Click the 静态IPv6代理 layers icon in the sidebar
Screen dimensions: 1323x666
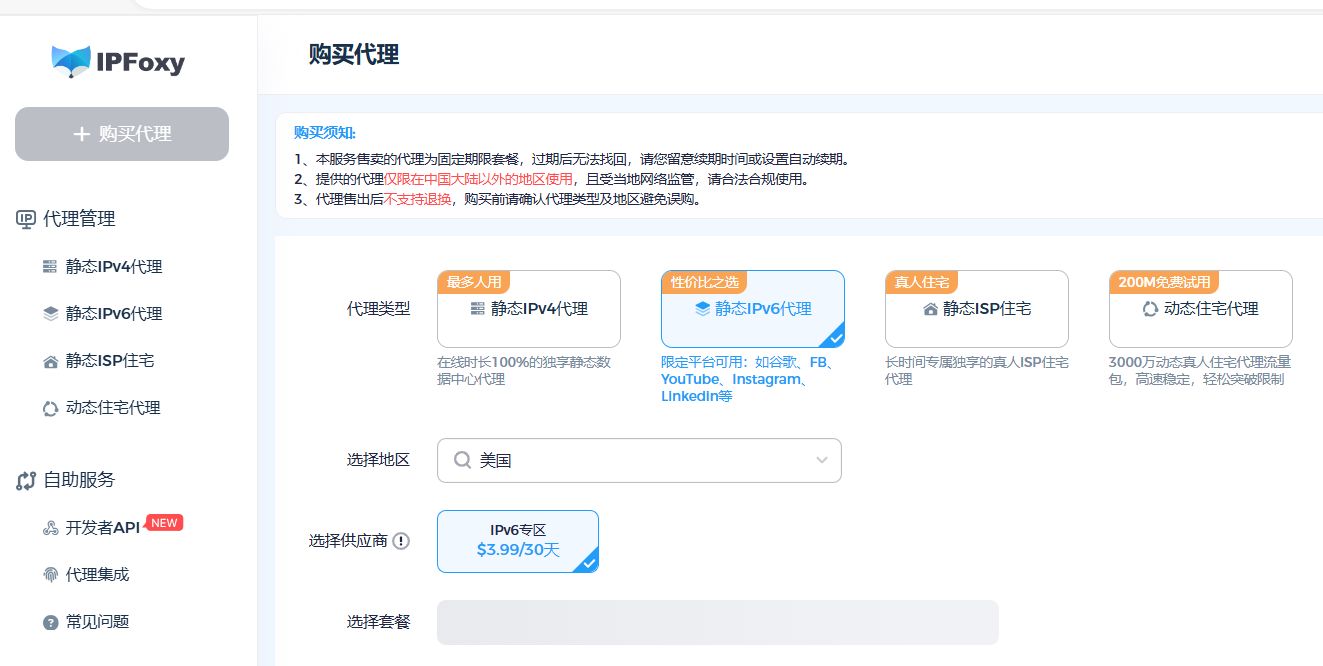pos(50,314)
